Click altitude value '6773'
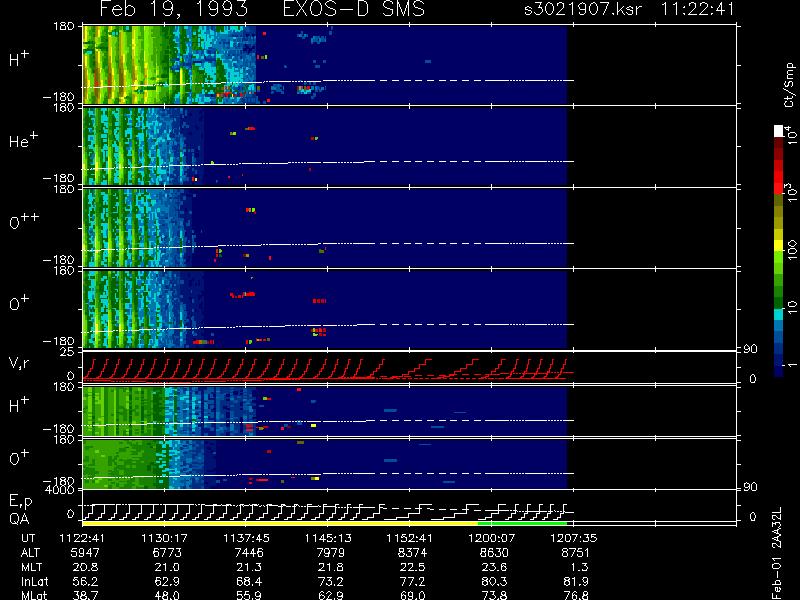 coord(167,553)
